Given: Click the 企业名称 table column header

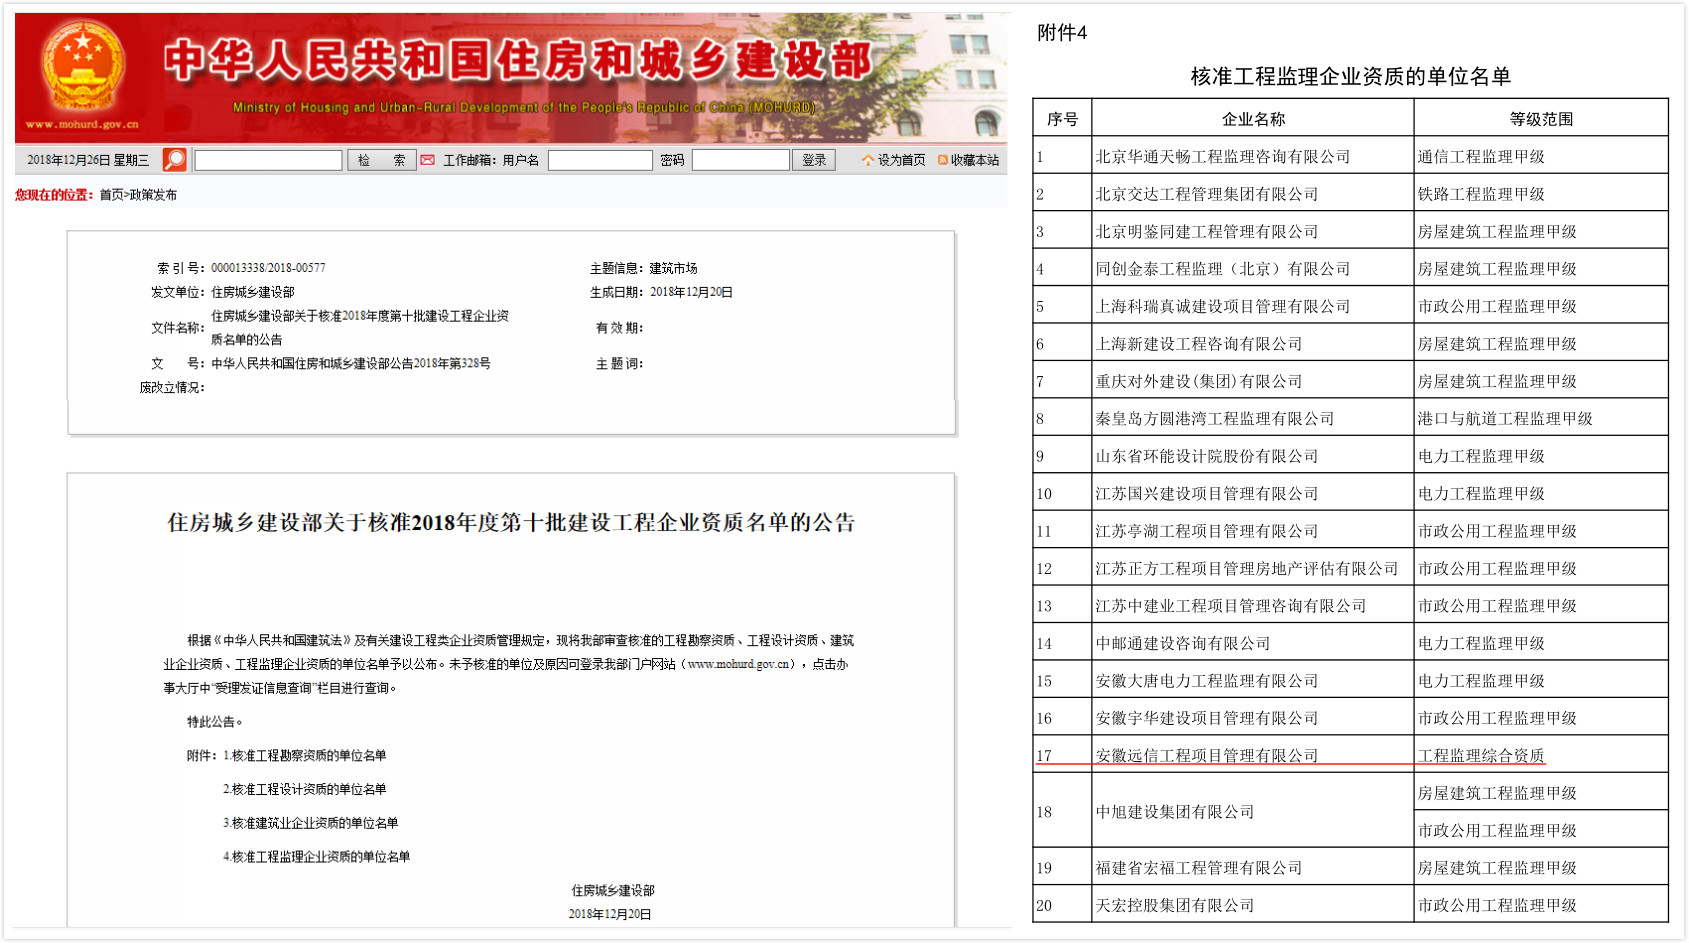Looking at the screenshot, I should (x=1252, y=119).
